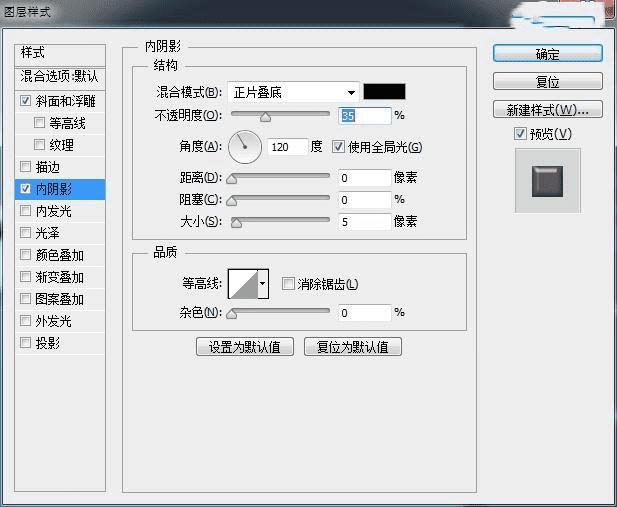
Task: Select the 投影 style label
Action: point(48,343)
